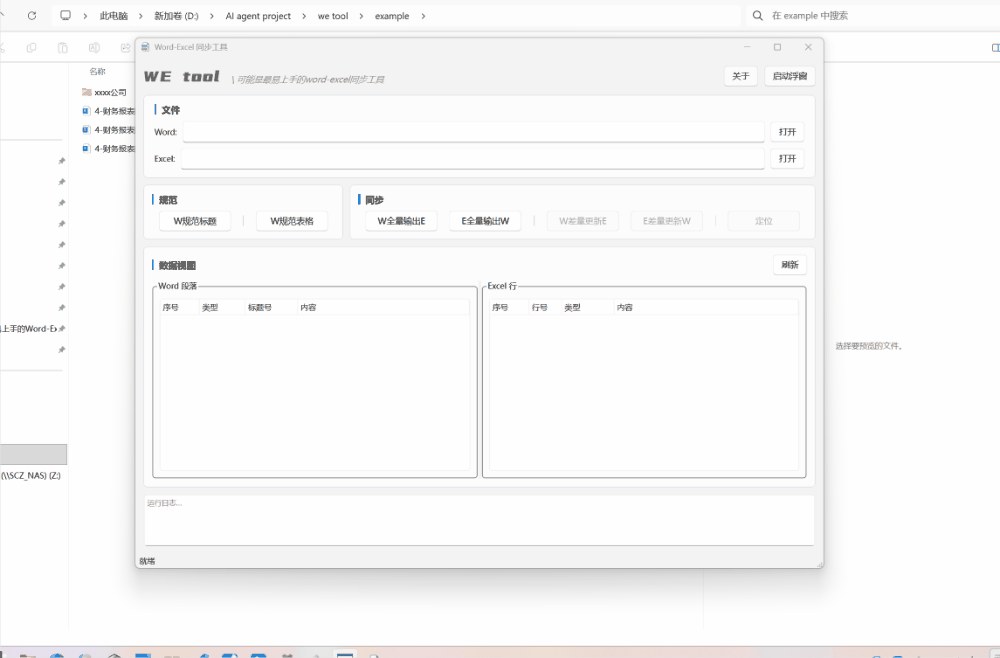The width and height of the screenshot is (1000, 658).
Task: Expand the chevron after 此电脑 breadcrumb
Action: click(x=141, y=16)
